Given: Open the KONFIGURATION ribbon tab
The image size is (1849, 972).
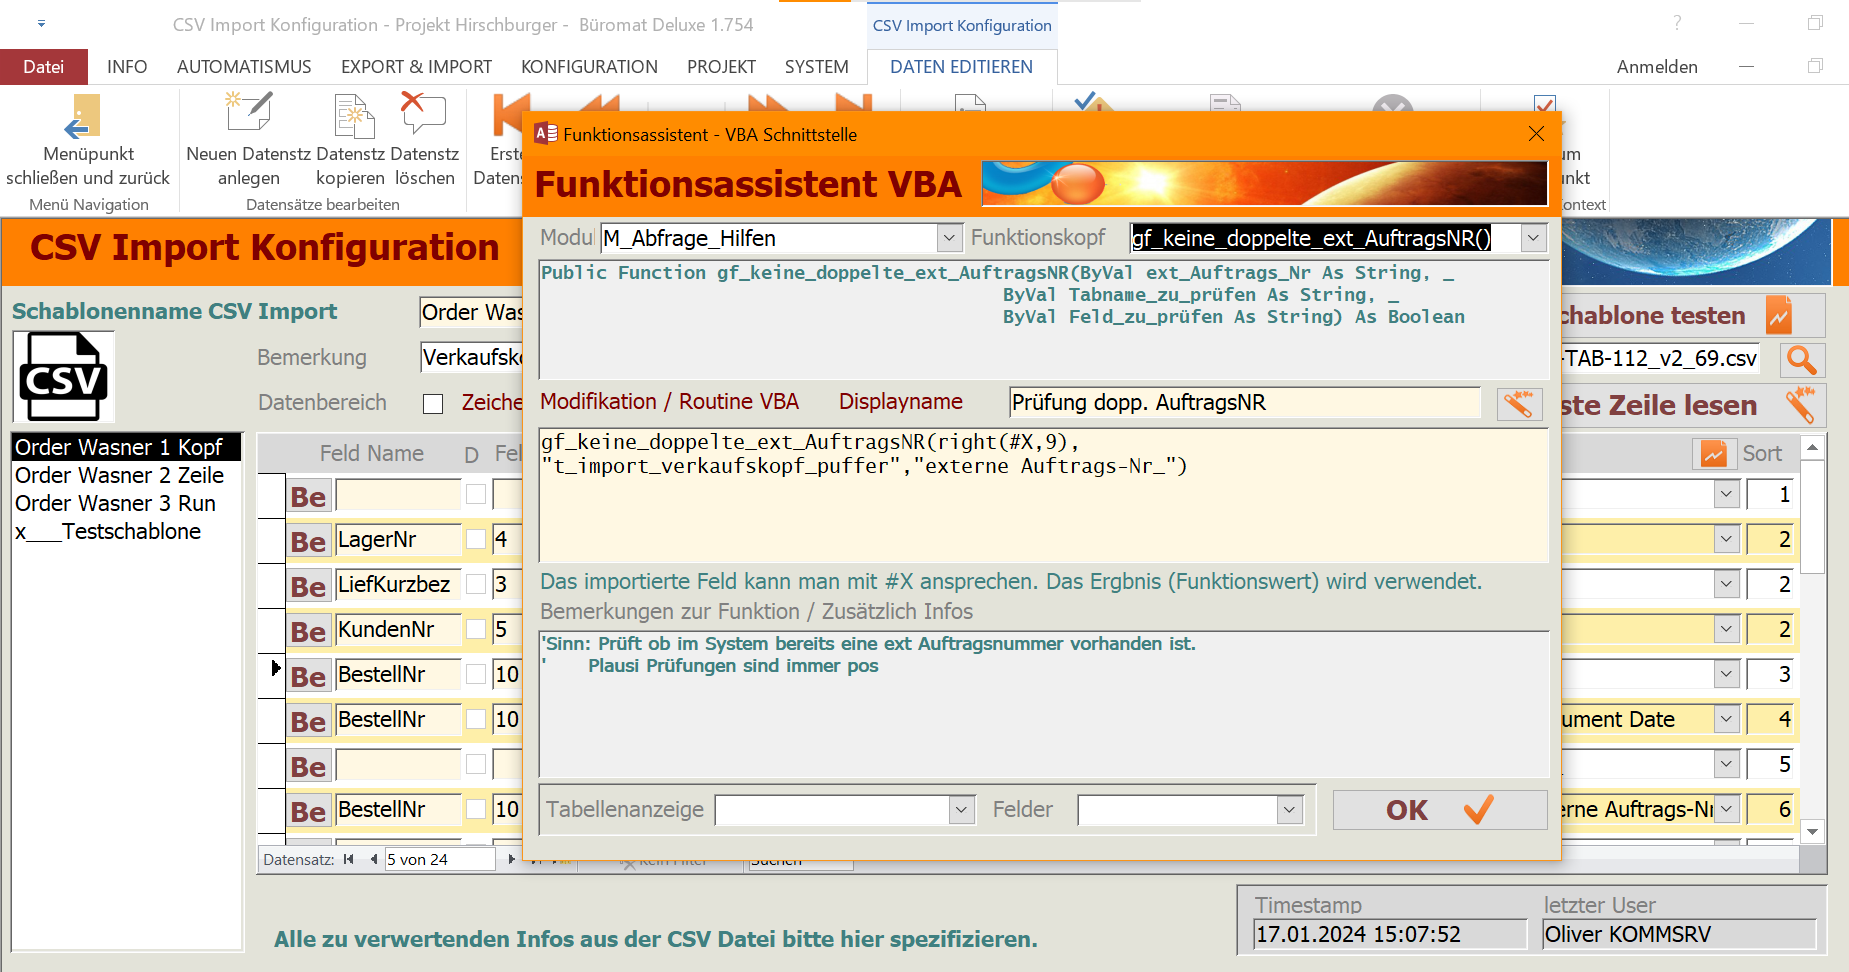Looking at the screenshot, I should (589, 67).
